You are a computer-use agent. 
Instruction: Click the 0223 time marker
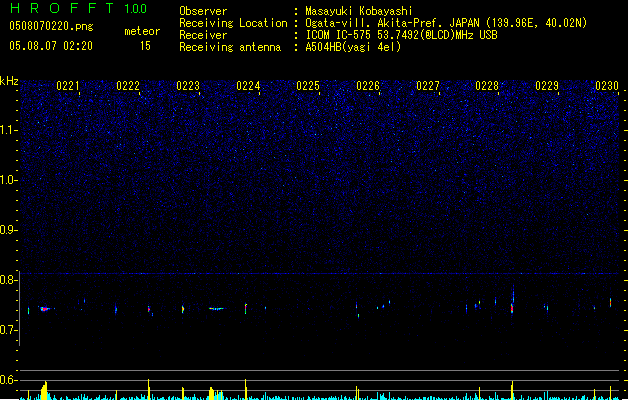[x=188, y=86]
